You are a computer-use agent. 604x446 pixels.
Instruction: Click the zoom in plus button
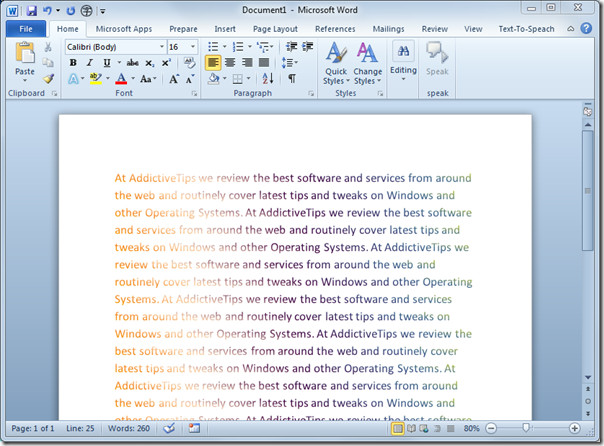[x=574, y=428]
